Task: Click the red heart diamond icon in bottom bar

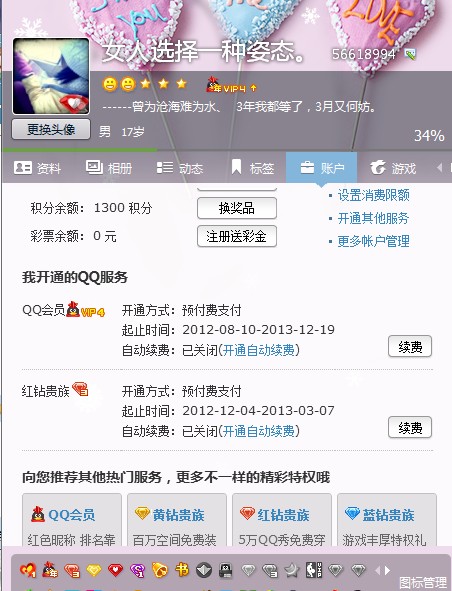Action: tap(115, 570)
